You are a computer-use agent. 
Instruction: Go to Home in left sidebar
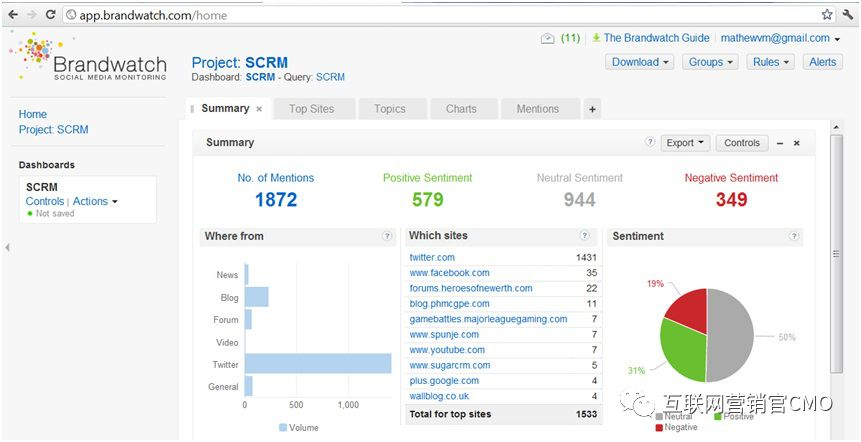point(32,114)
